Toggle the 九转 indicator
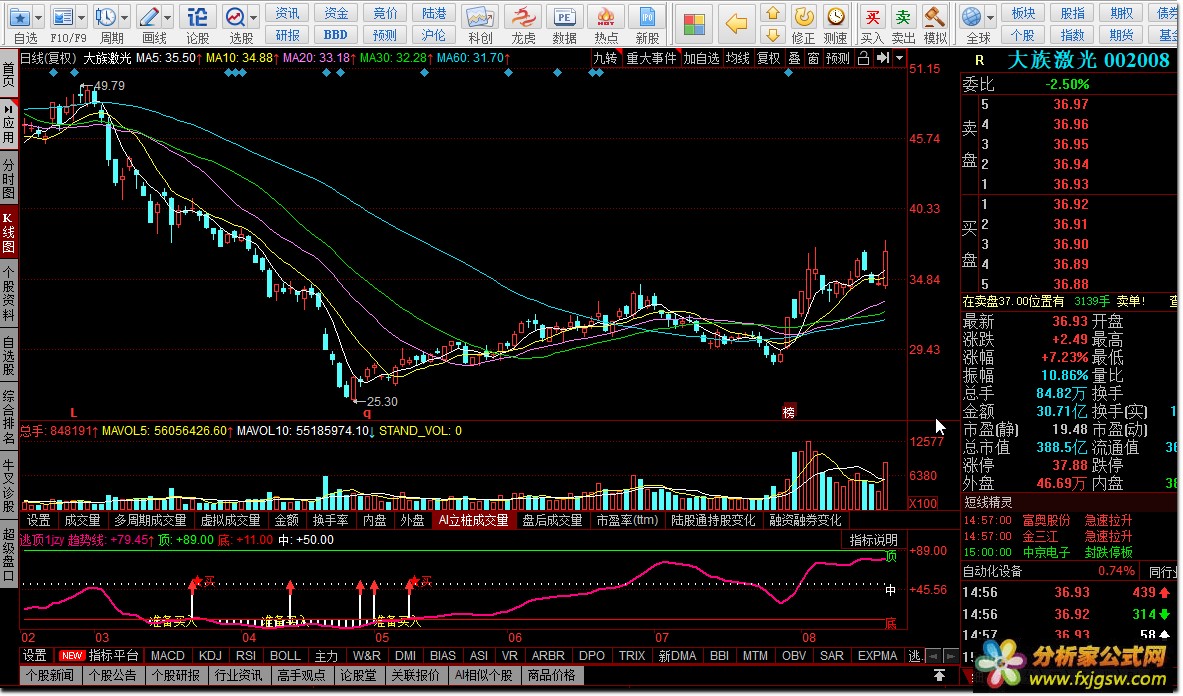The image size is (1183, 696). tap(604, 58)
